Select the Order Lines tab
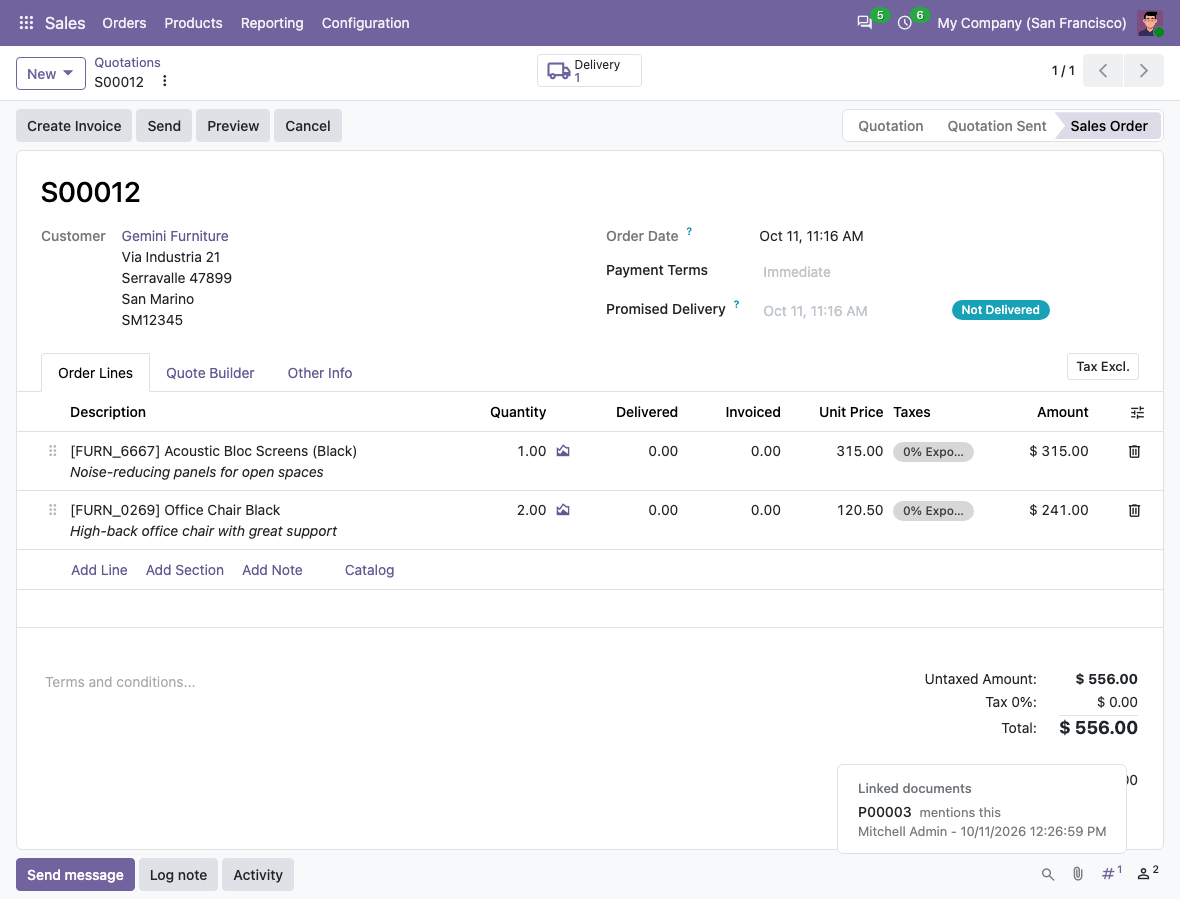Image resolution: width=1180 pixels, height=899 pixels. 96,373
